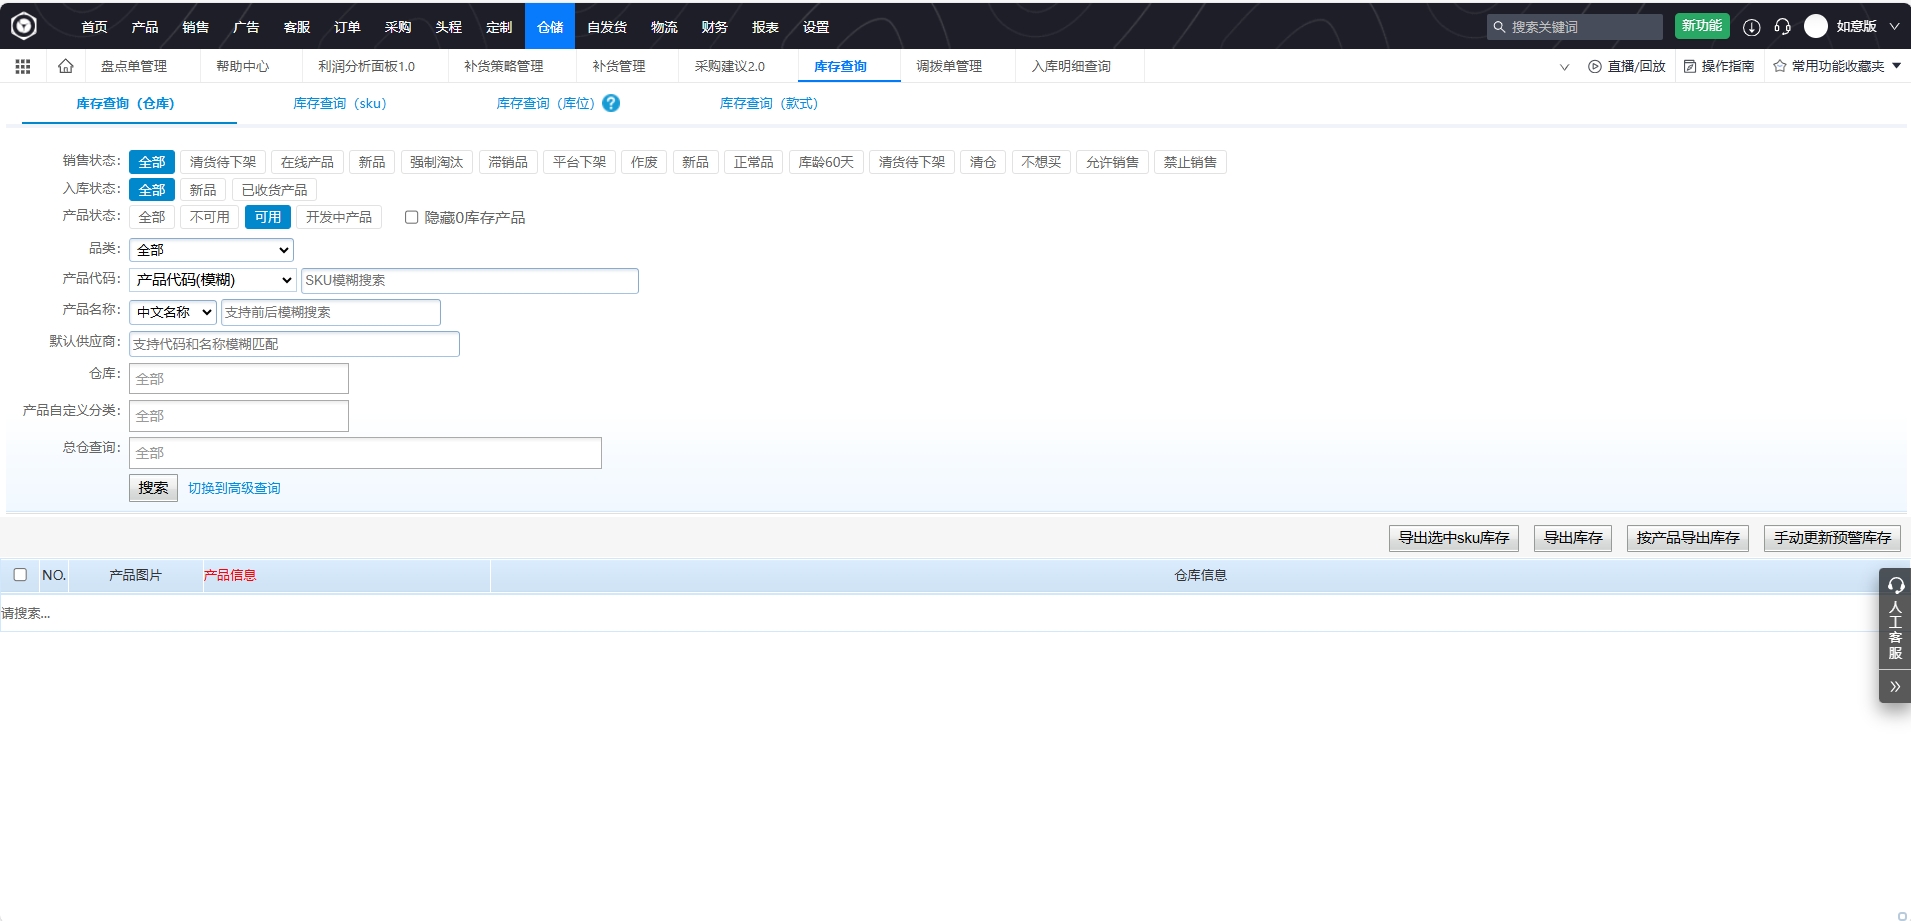Screen dimensions: 1911x921
Task: Select 可用 product status
Action: click(267, 217)
